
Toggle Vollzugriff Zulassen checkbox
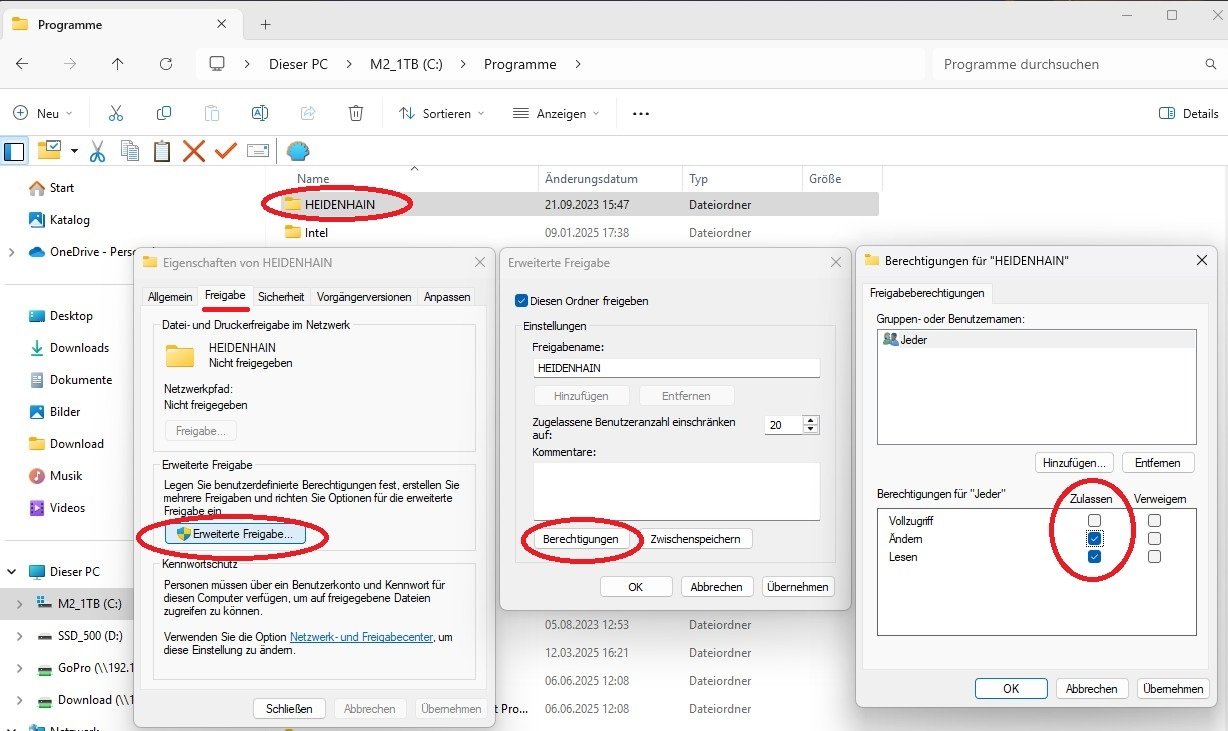pos(1095,521)
